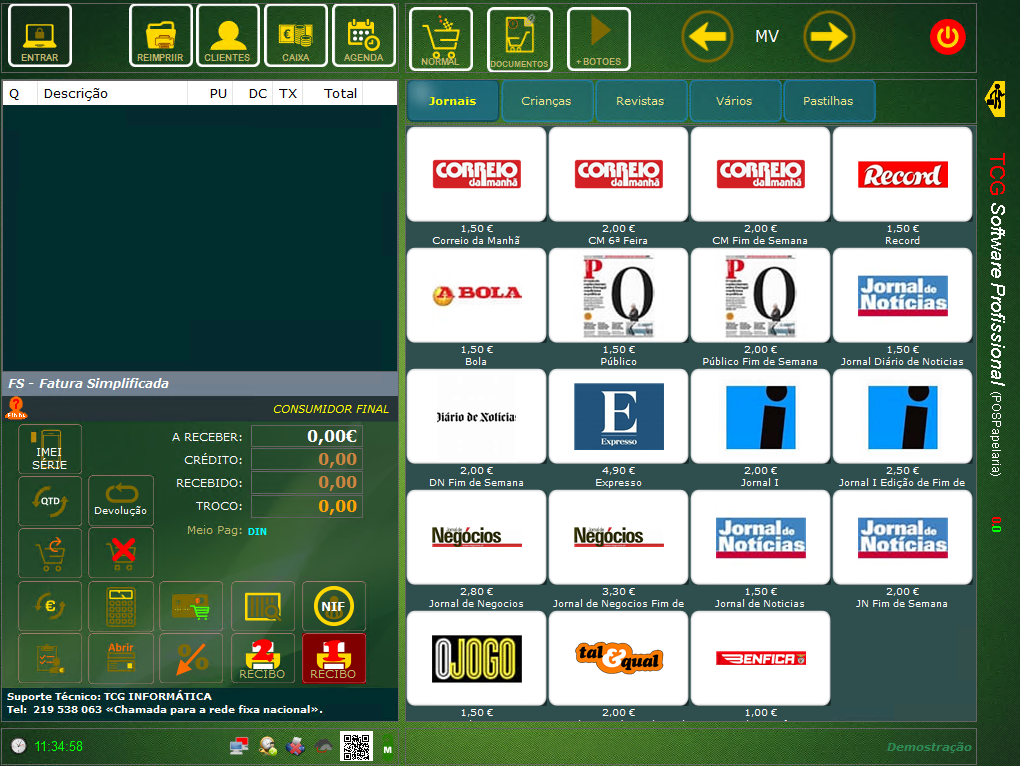Add Jornal de Noticias 1,50 € product
The height and width of the screenshot is (766, 1020).
pos(760,537)
